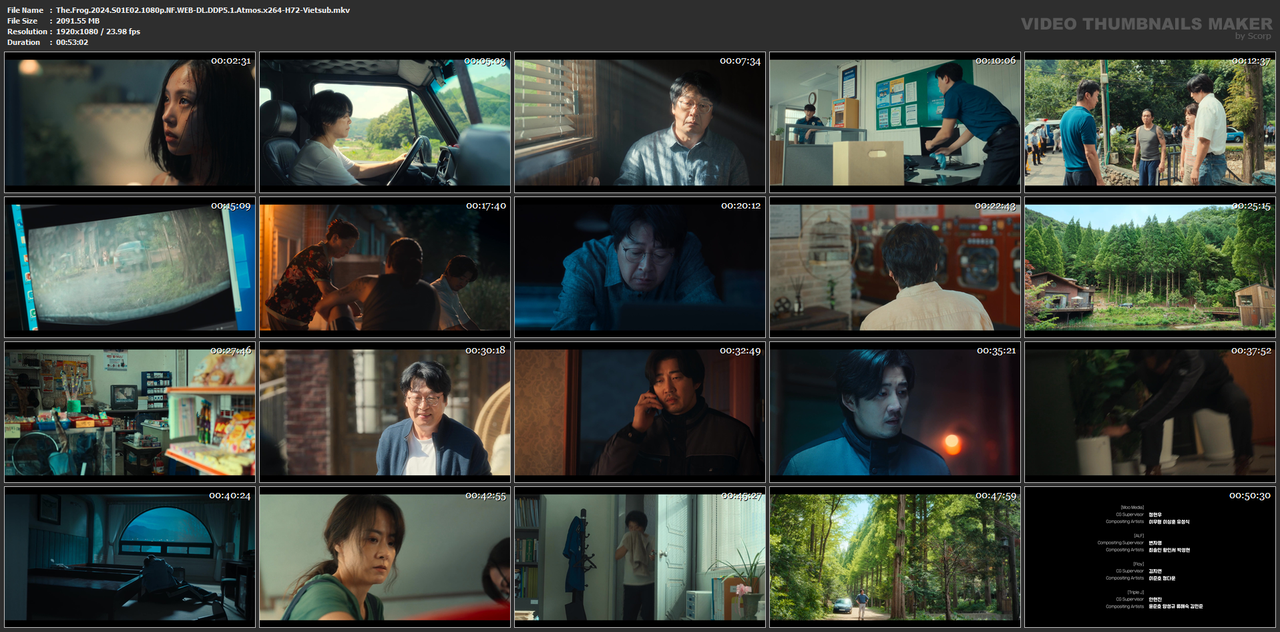Click the 'File Name' label
The image size is (1280, 632).
[x=25, y=9]
